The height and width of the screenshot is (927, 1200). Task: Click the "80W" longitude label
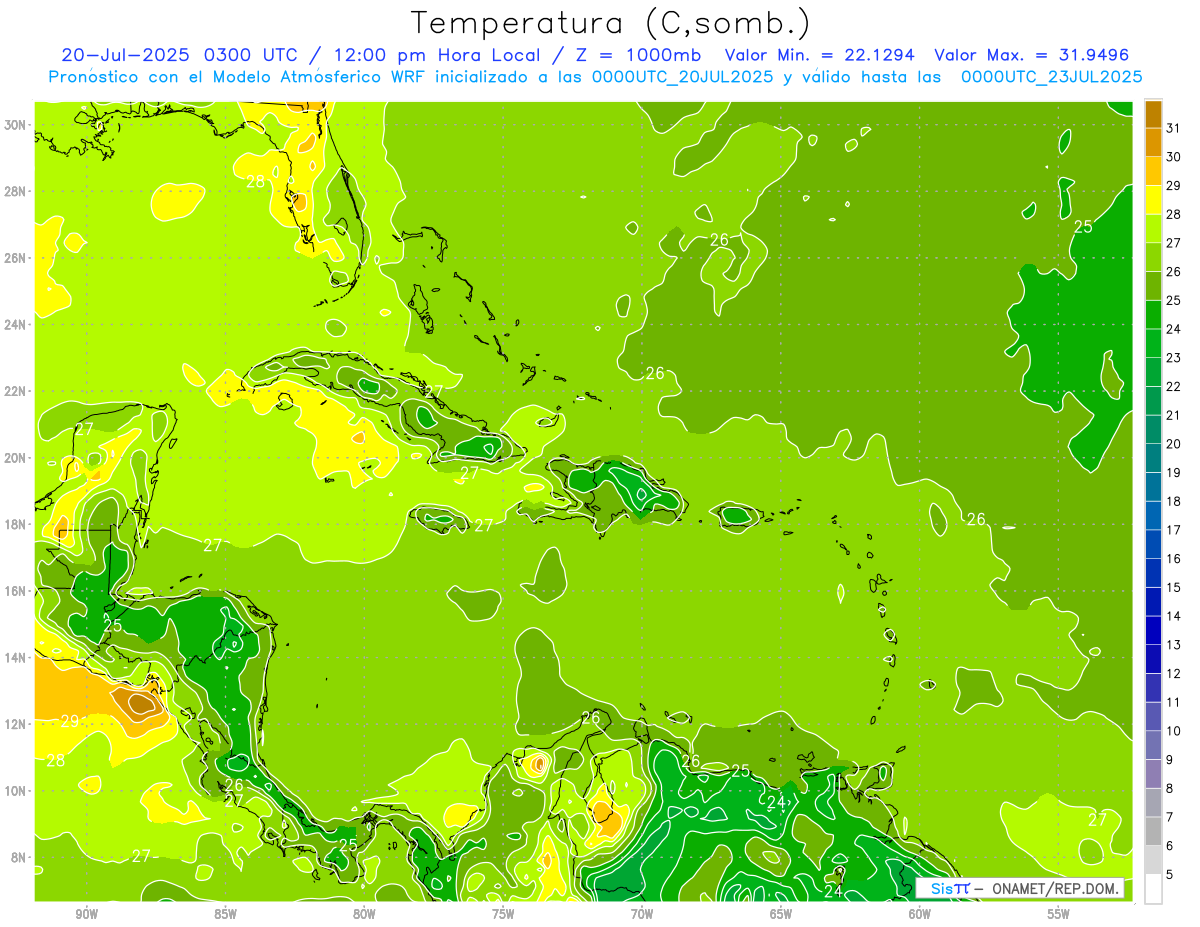pyautogui.click(x=364, y=914)
